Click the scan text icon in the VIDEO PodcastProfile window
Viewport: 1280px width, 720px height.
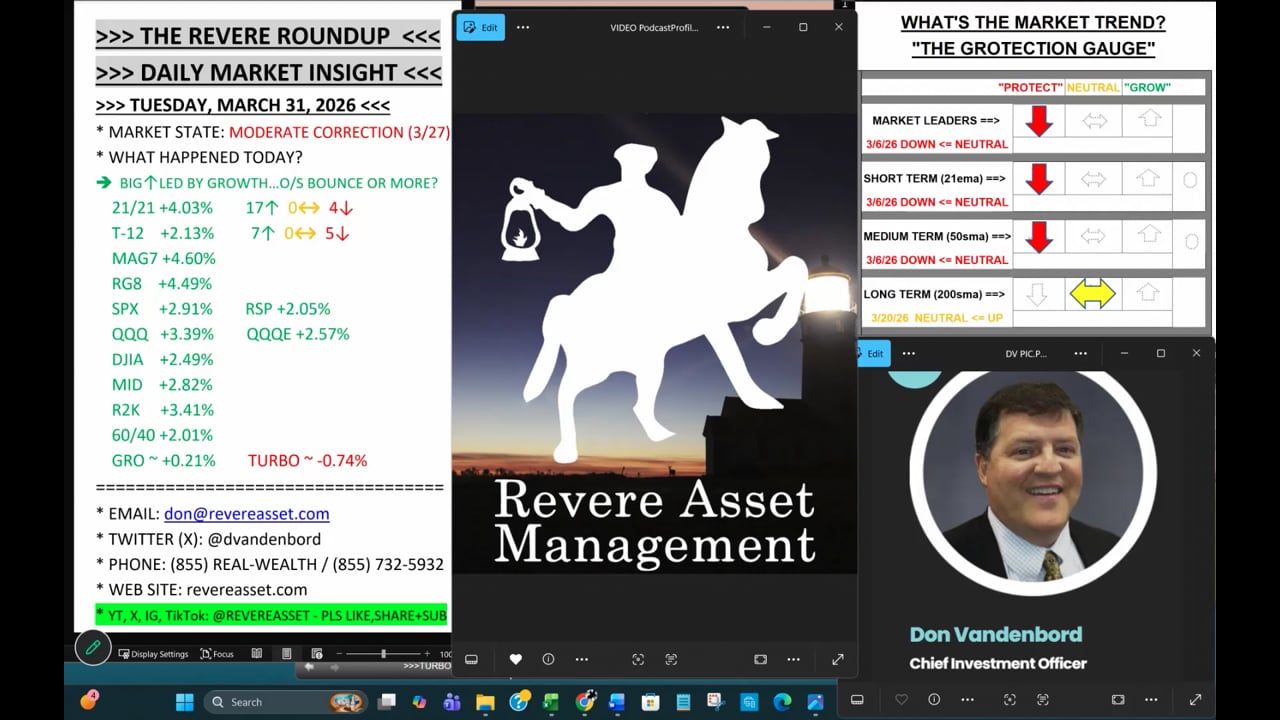pyautogui.click(x=671, y=659)
